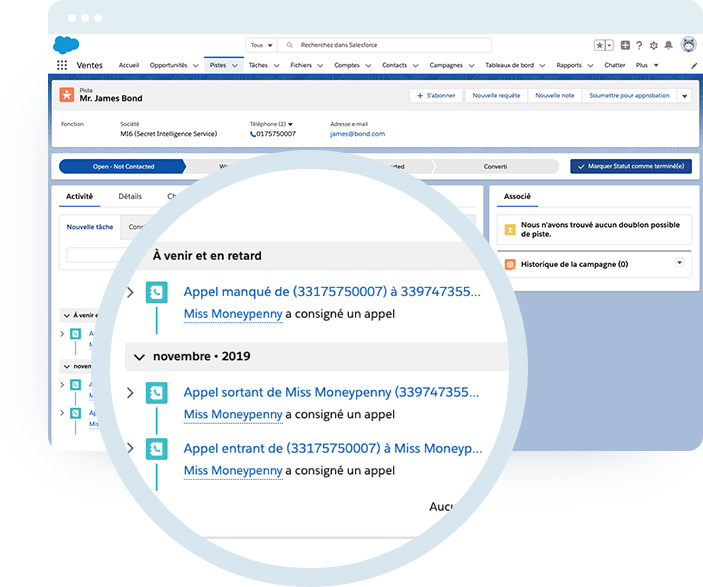Click the global actions plus icon

click(x=625, y=45)
